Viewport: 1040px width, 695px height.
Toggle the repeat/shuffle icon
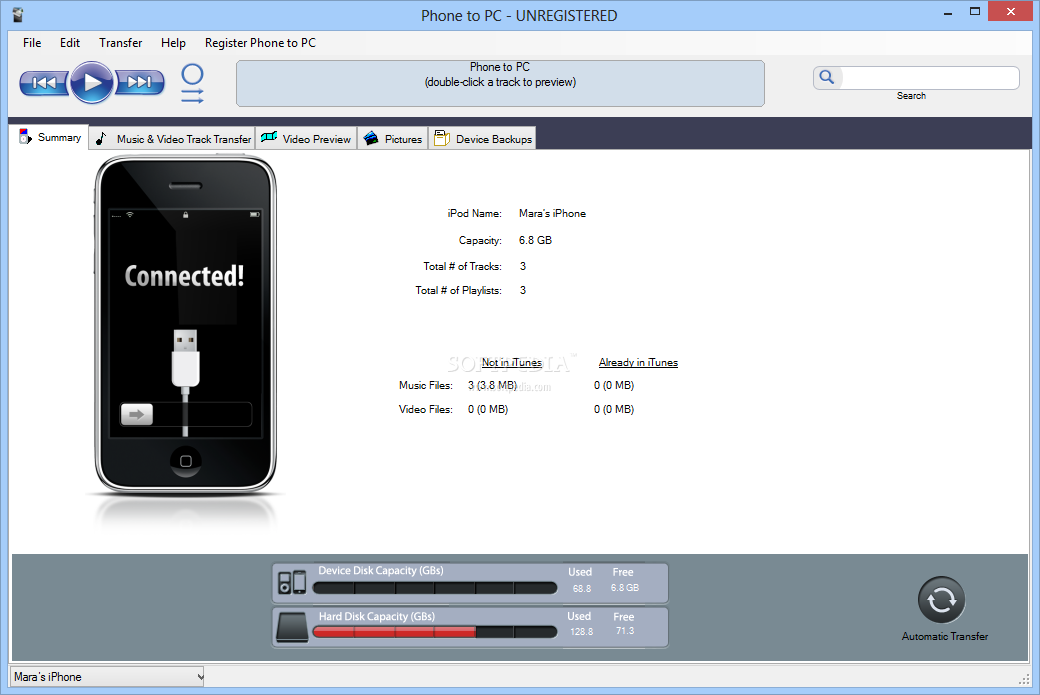pos(192,83)
